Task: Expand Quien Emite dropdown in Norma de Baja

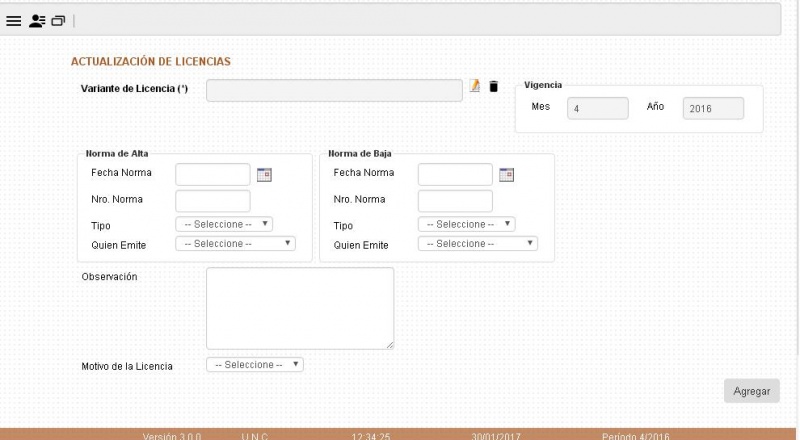Action: pyautogui.click(x=478, y=243)
